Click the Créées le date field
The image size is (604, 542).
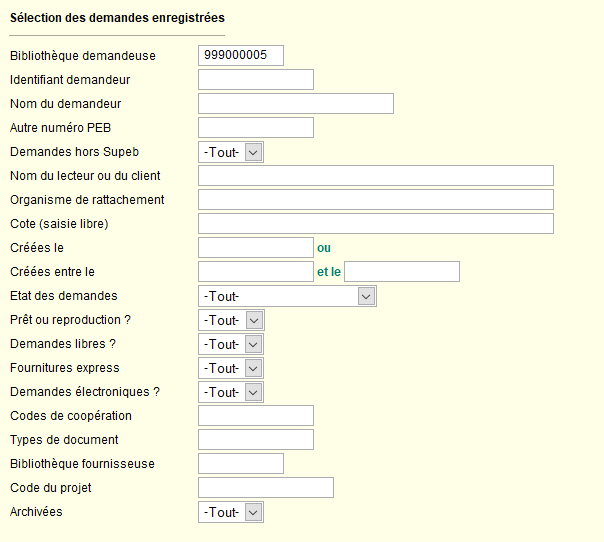pos(256,247)
